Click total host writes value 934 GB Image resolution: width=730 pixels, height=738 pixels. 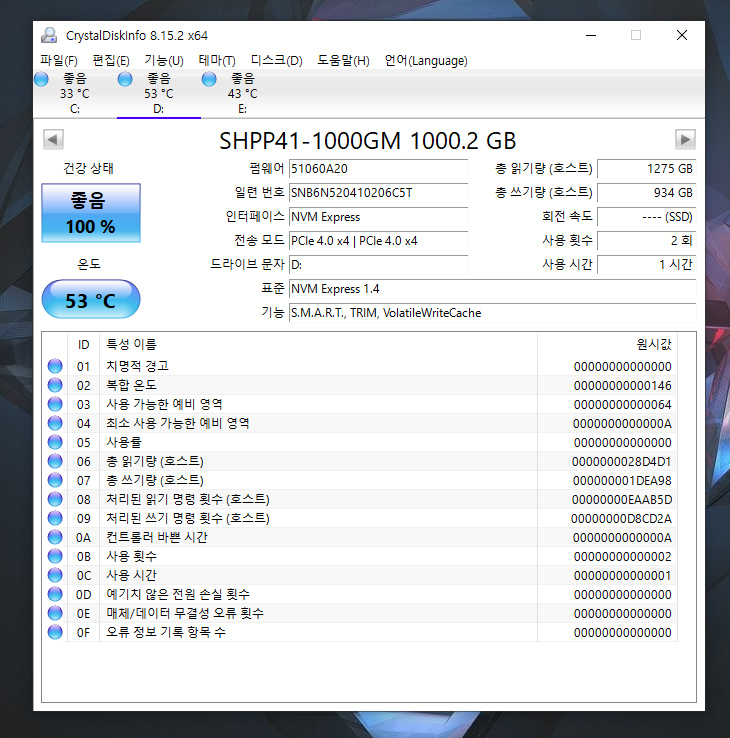pyautogui.click(x=647, y=193)
